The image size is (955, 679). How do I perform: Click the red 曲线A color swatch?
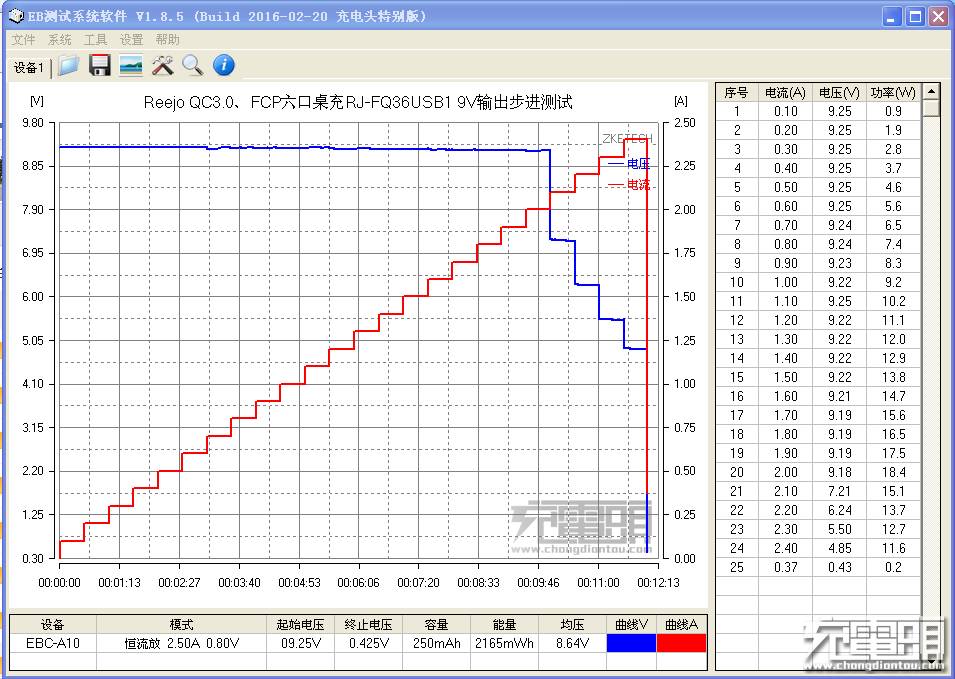tap(682, 643)
